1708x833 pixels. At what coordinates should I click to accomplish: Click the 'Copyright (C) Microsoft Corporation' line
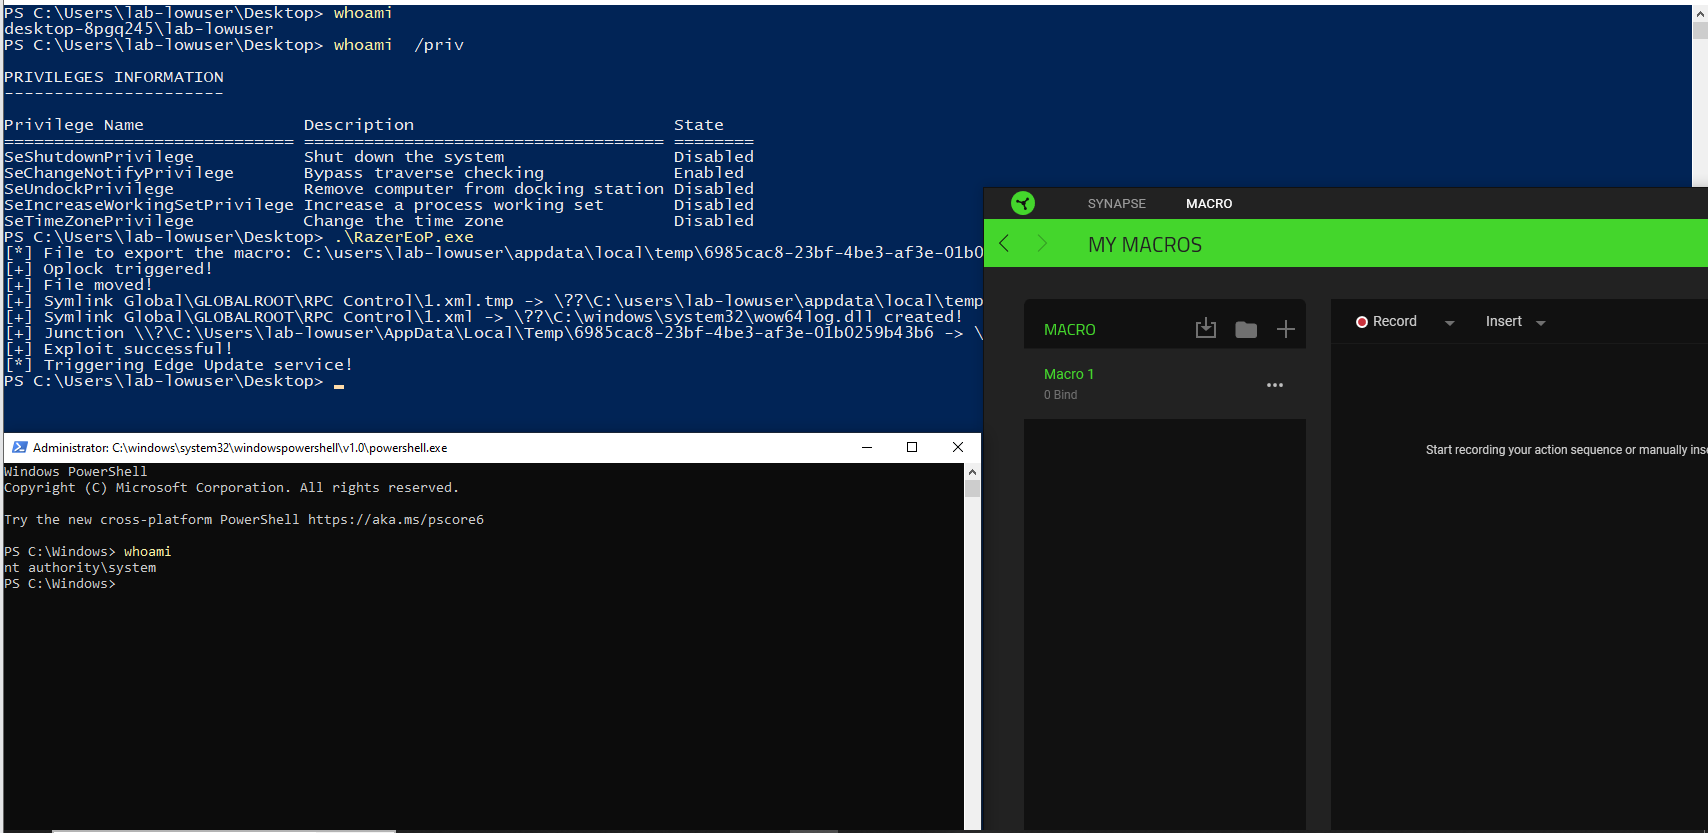pos(232,488)
